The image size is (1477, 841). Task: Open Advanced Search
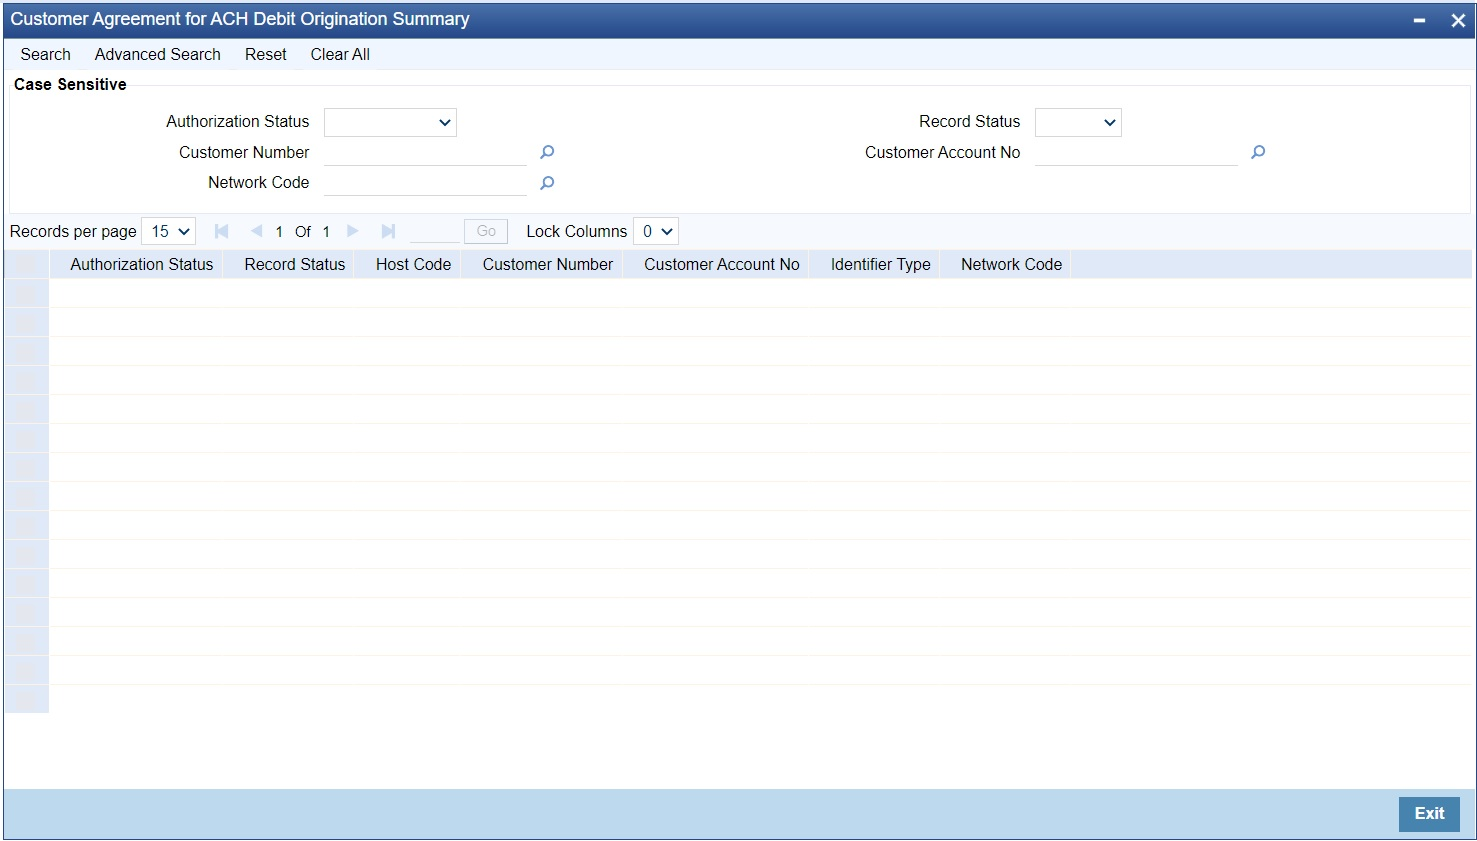(x=158, y=54)
